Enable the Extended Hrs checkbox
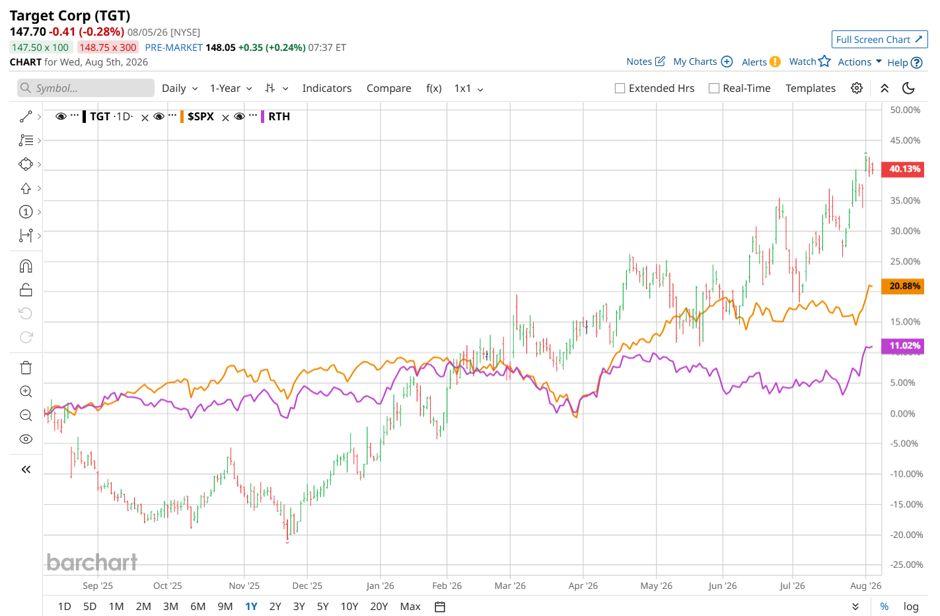This screenshot has height=616, width=940. pyautogui.click(x=620, y=88)
